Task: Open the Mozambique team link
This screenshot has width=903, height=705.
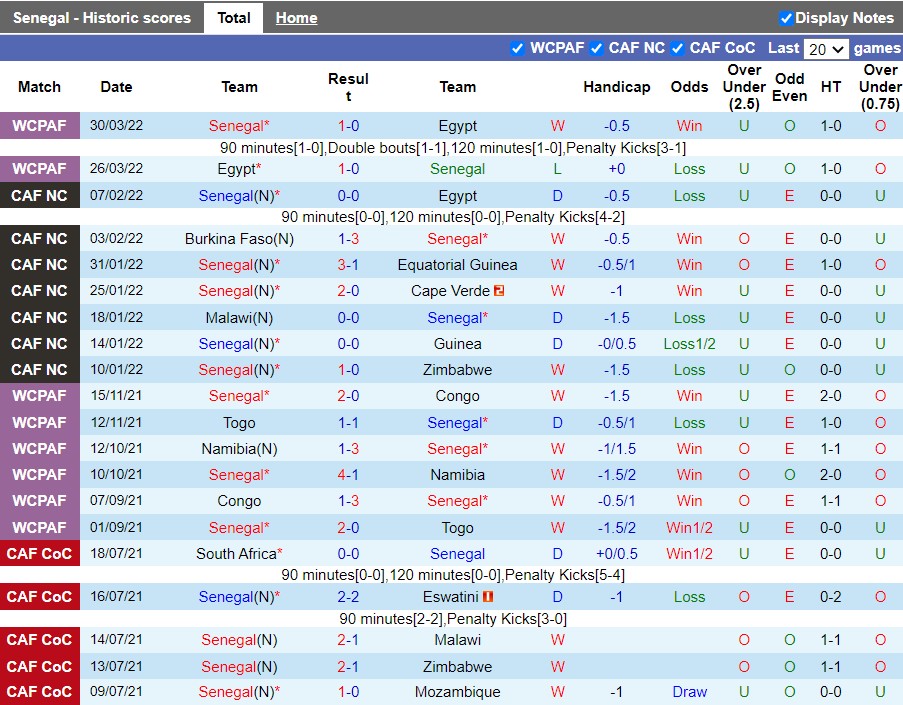Action: (x=457, y=692)
